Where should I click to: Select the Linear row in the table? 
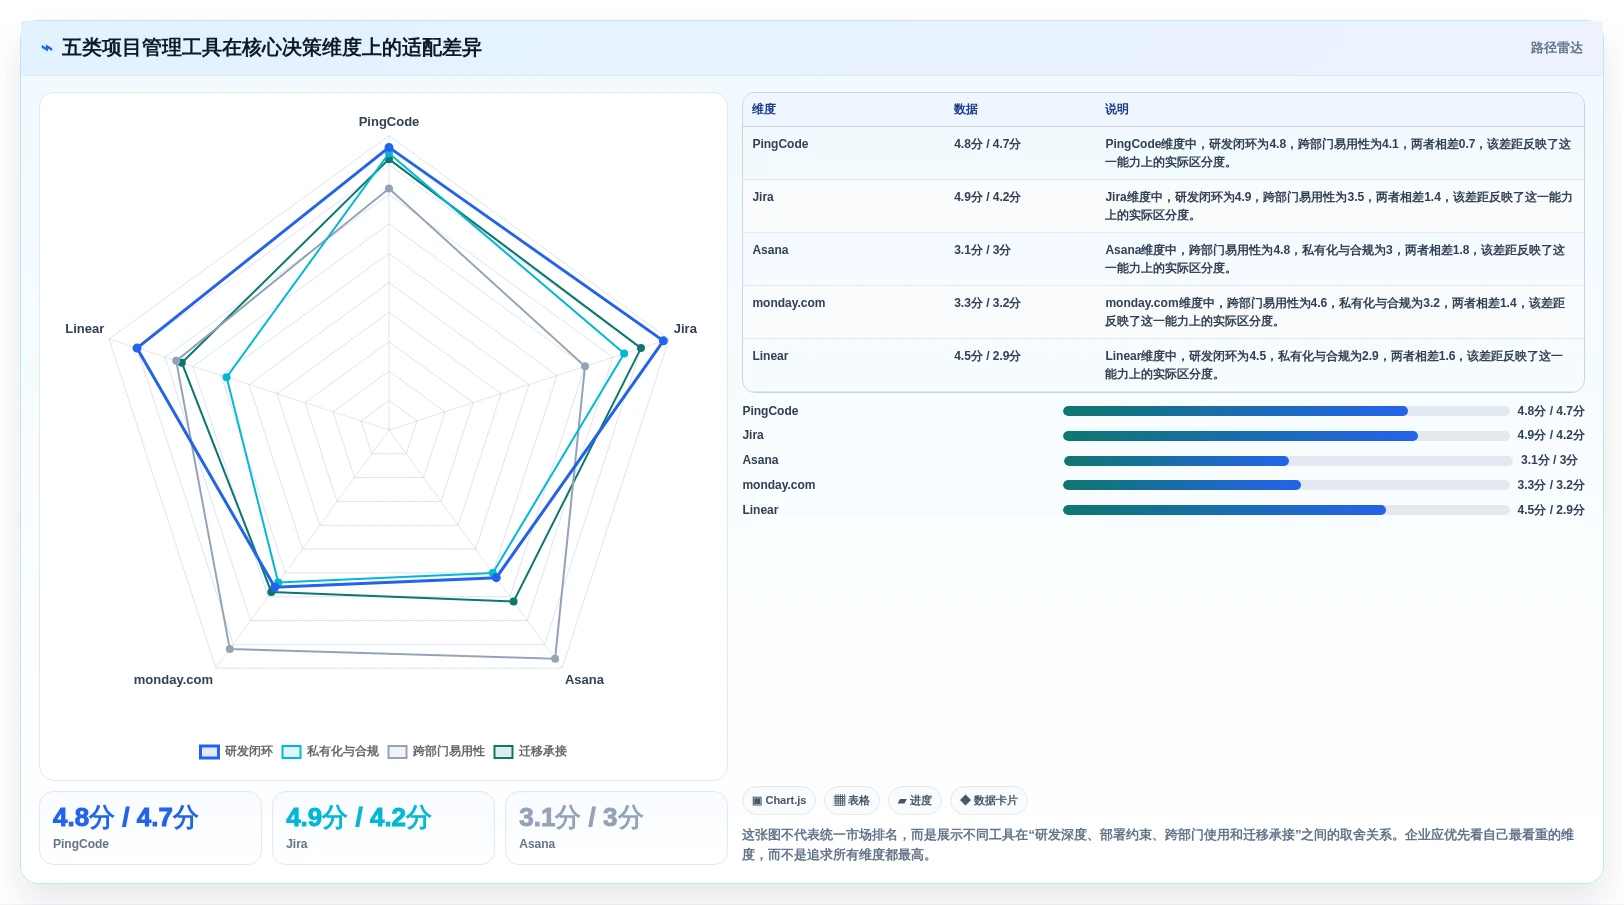pyautogui.click(x=1163, y=365)
